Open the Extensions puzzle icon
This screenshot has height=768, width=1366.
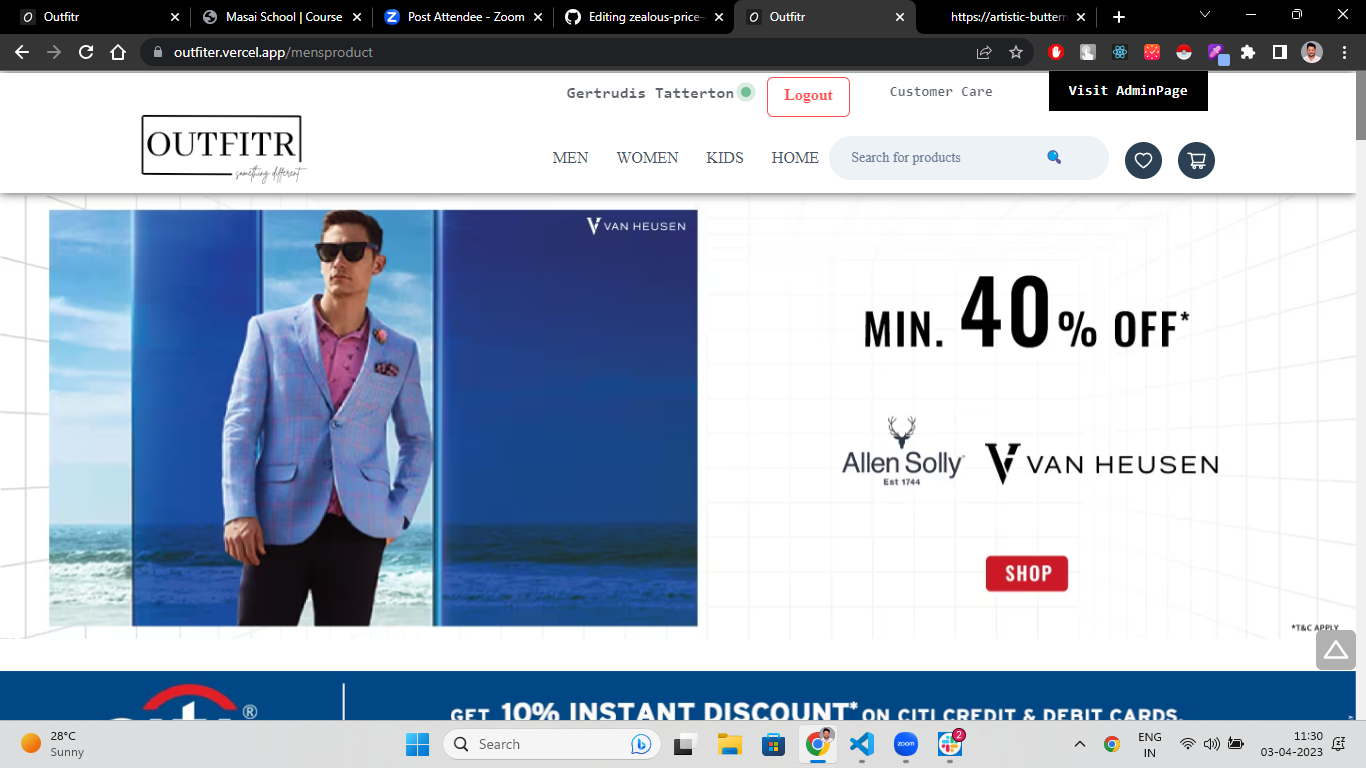tap(1248, 52)
